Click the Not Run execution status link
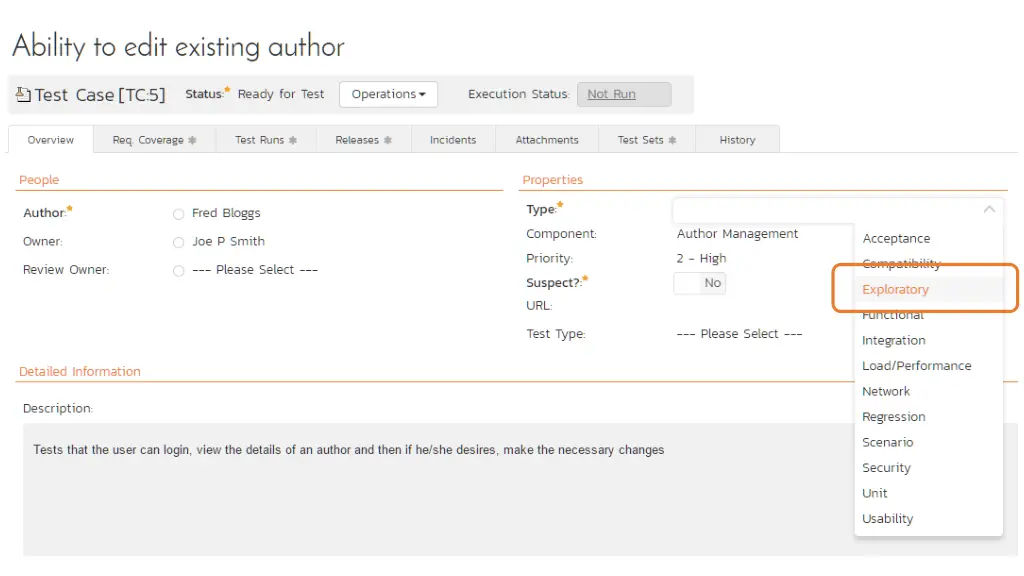1024x576 pixels. coord(611,94)
